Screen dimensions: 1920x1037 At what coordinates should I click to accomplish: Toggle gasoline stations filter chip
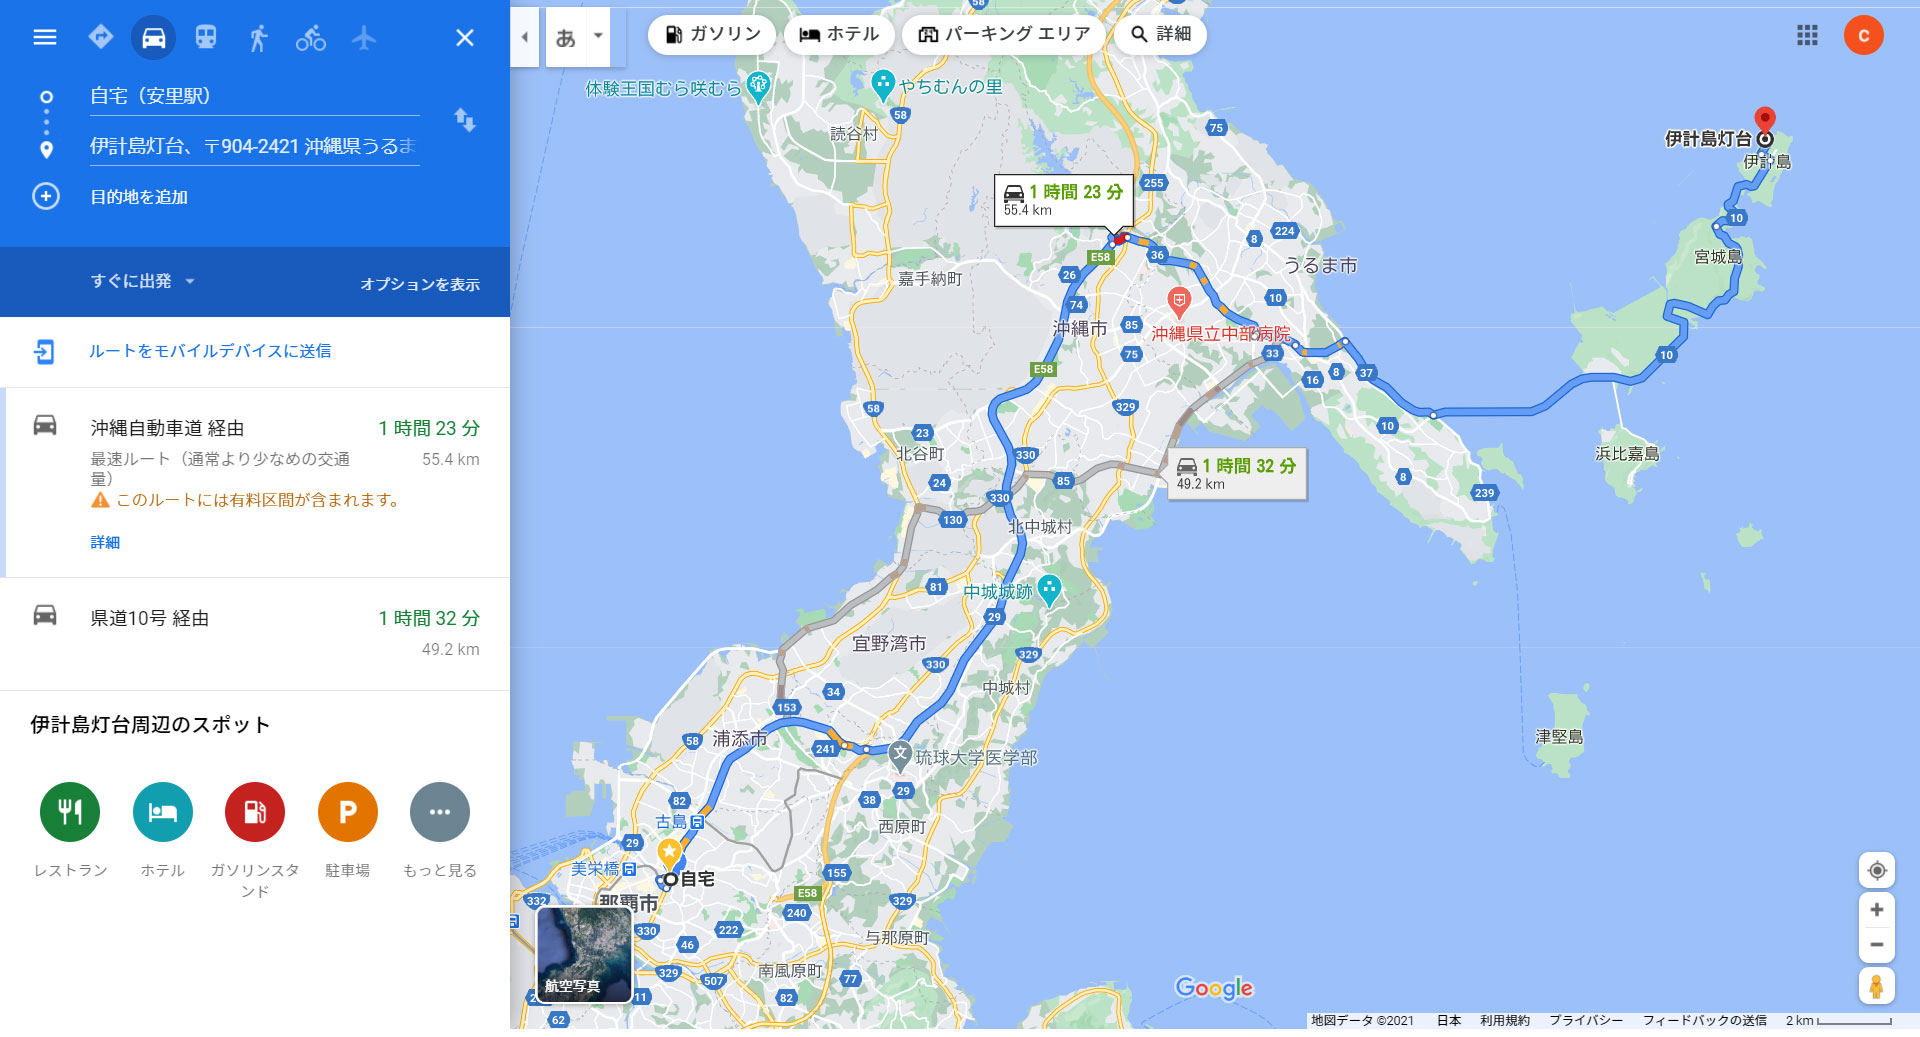(712, 34)
